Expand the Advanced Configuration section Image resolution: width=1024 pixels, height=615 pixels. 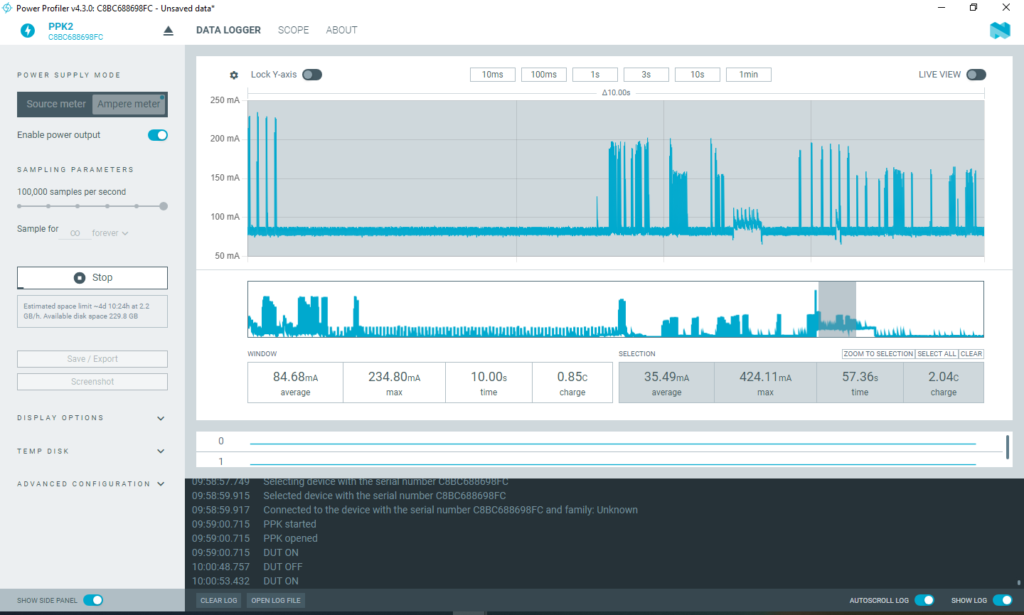[161, 484]
